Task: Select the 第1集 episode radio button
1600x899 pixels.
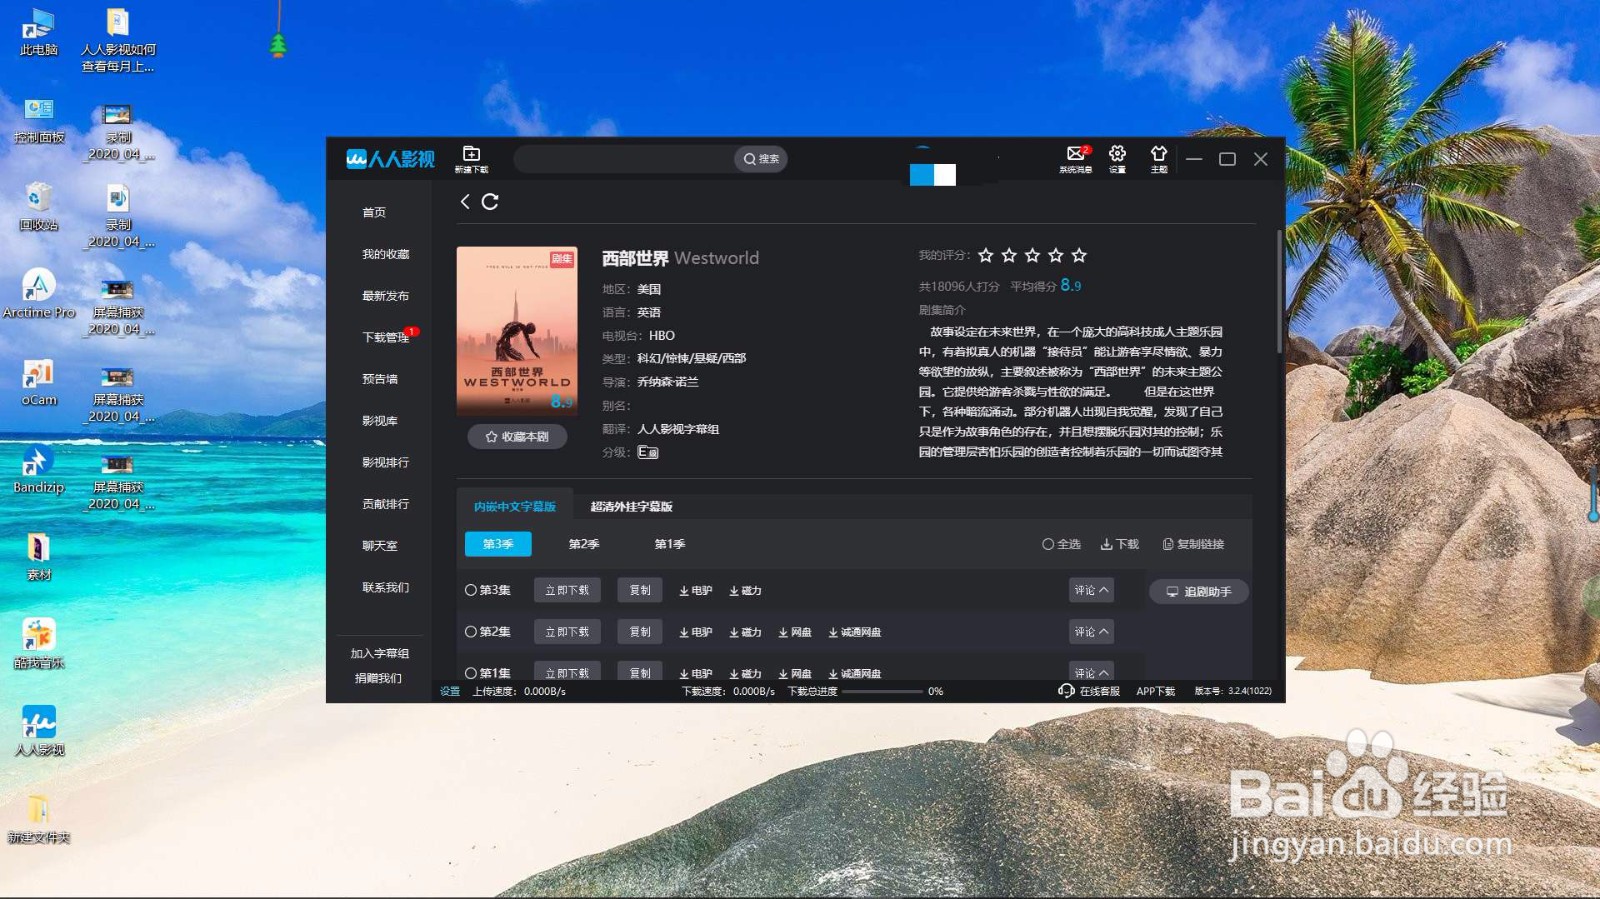Action: [471, 673]
